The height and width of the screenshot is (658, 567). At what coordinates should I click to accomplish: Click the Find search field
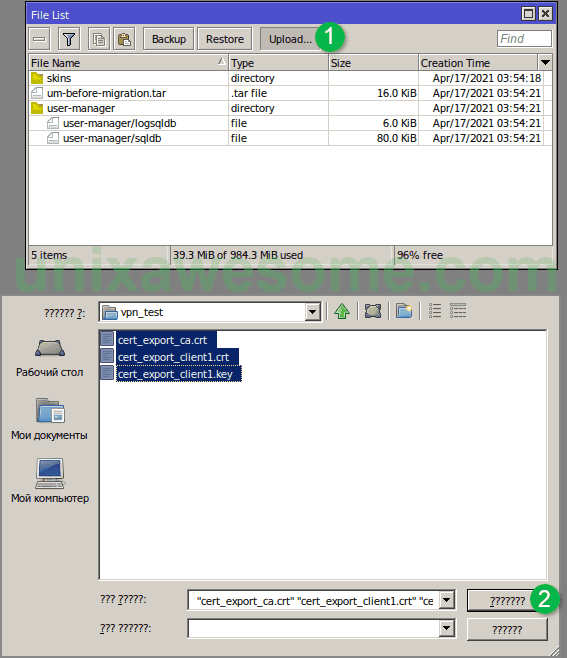pyautogui.click(x=524, y=39)
